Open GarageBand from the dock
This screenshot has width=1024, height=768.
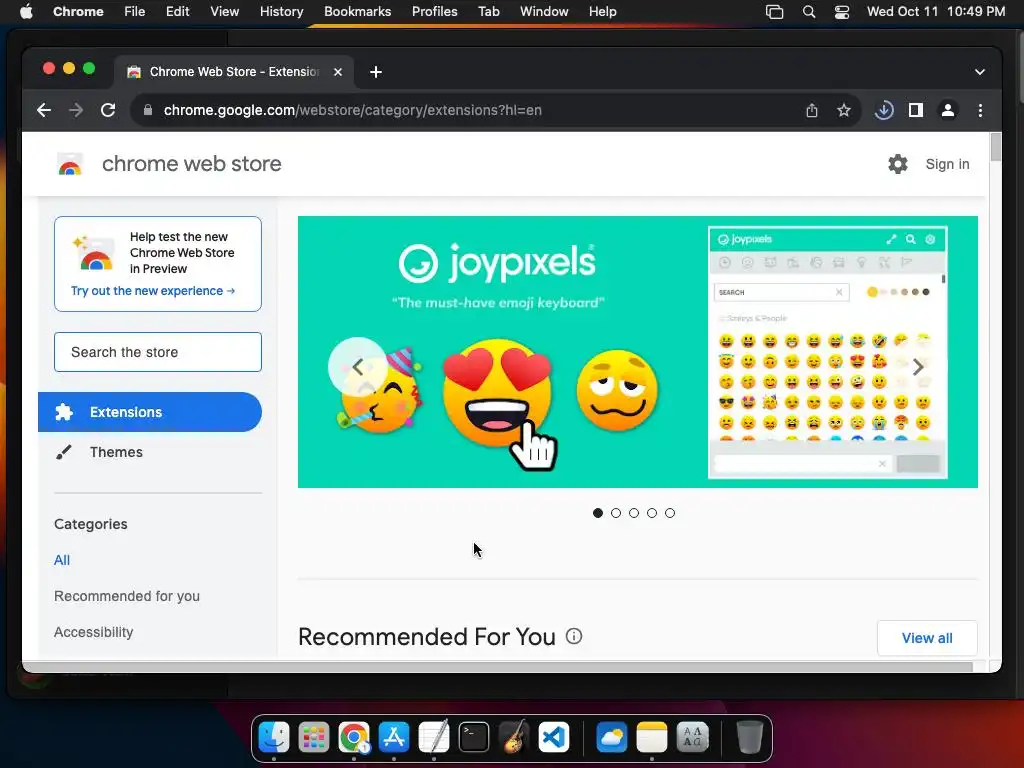(x=514, y=737)
